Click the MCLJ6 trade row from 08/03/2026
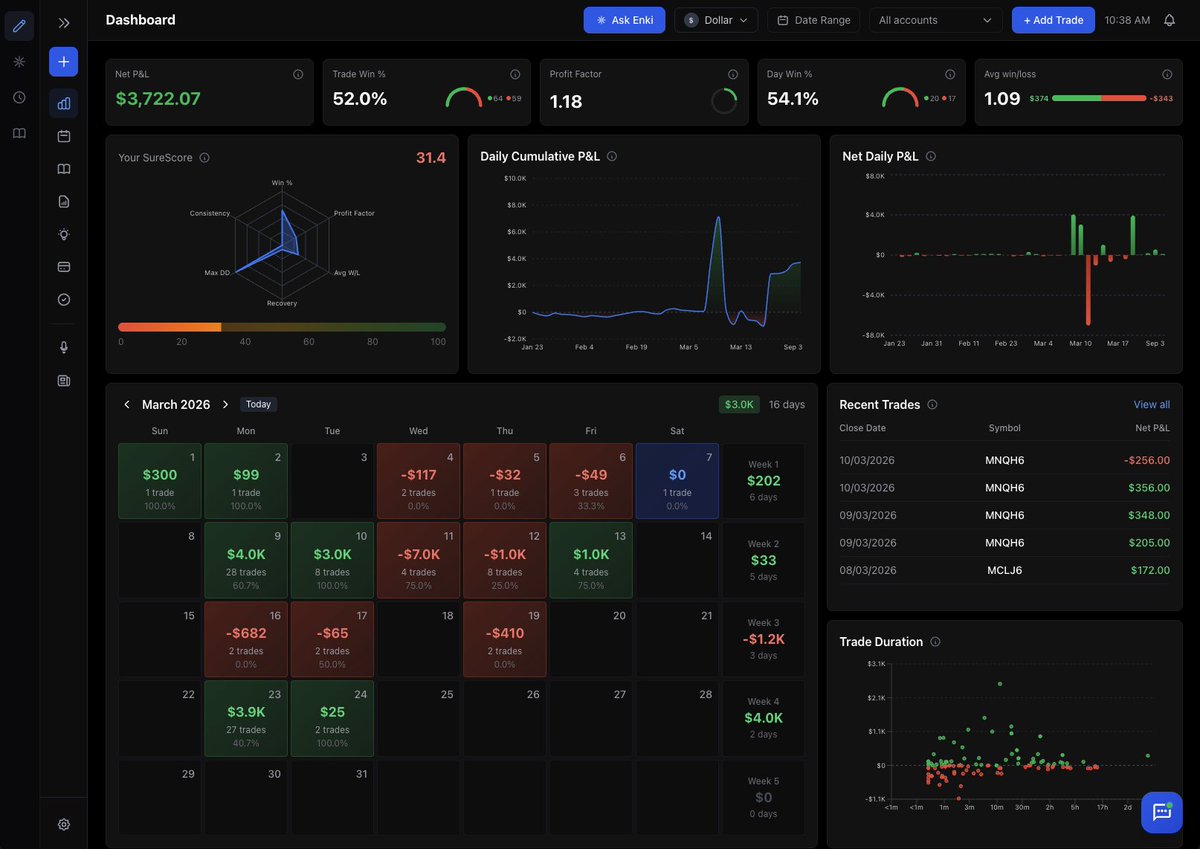This screenshot has width=1200, height=849. click(x=1004, y=570)
